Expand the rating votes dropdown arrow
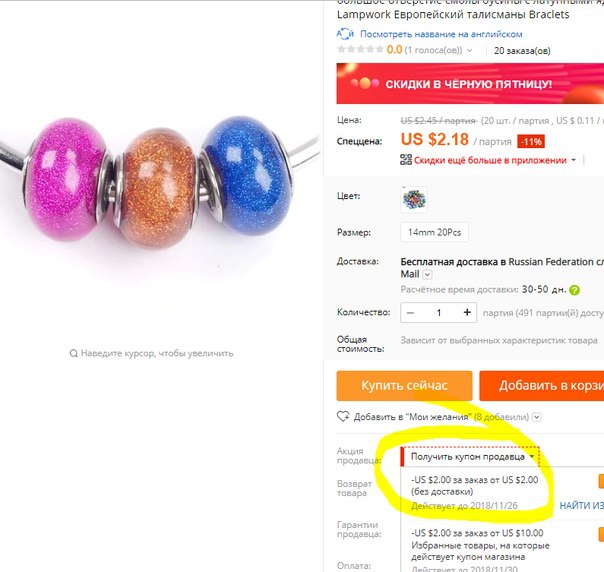Screen dimensions: 604x572 coord(469,50)
